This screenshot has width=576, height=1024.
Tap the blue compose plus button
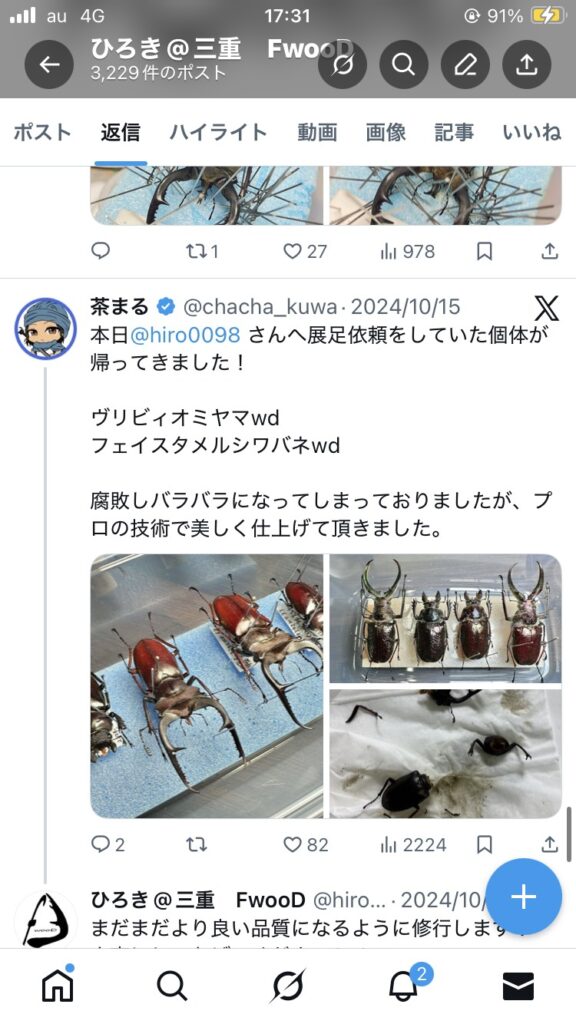click(523, 897)
